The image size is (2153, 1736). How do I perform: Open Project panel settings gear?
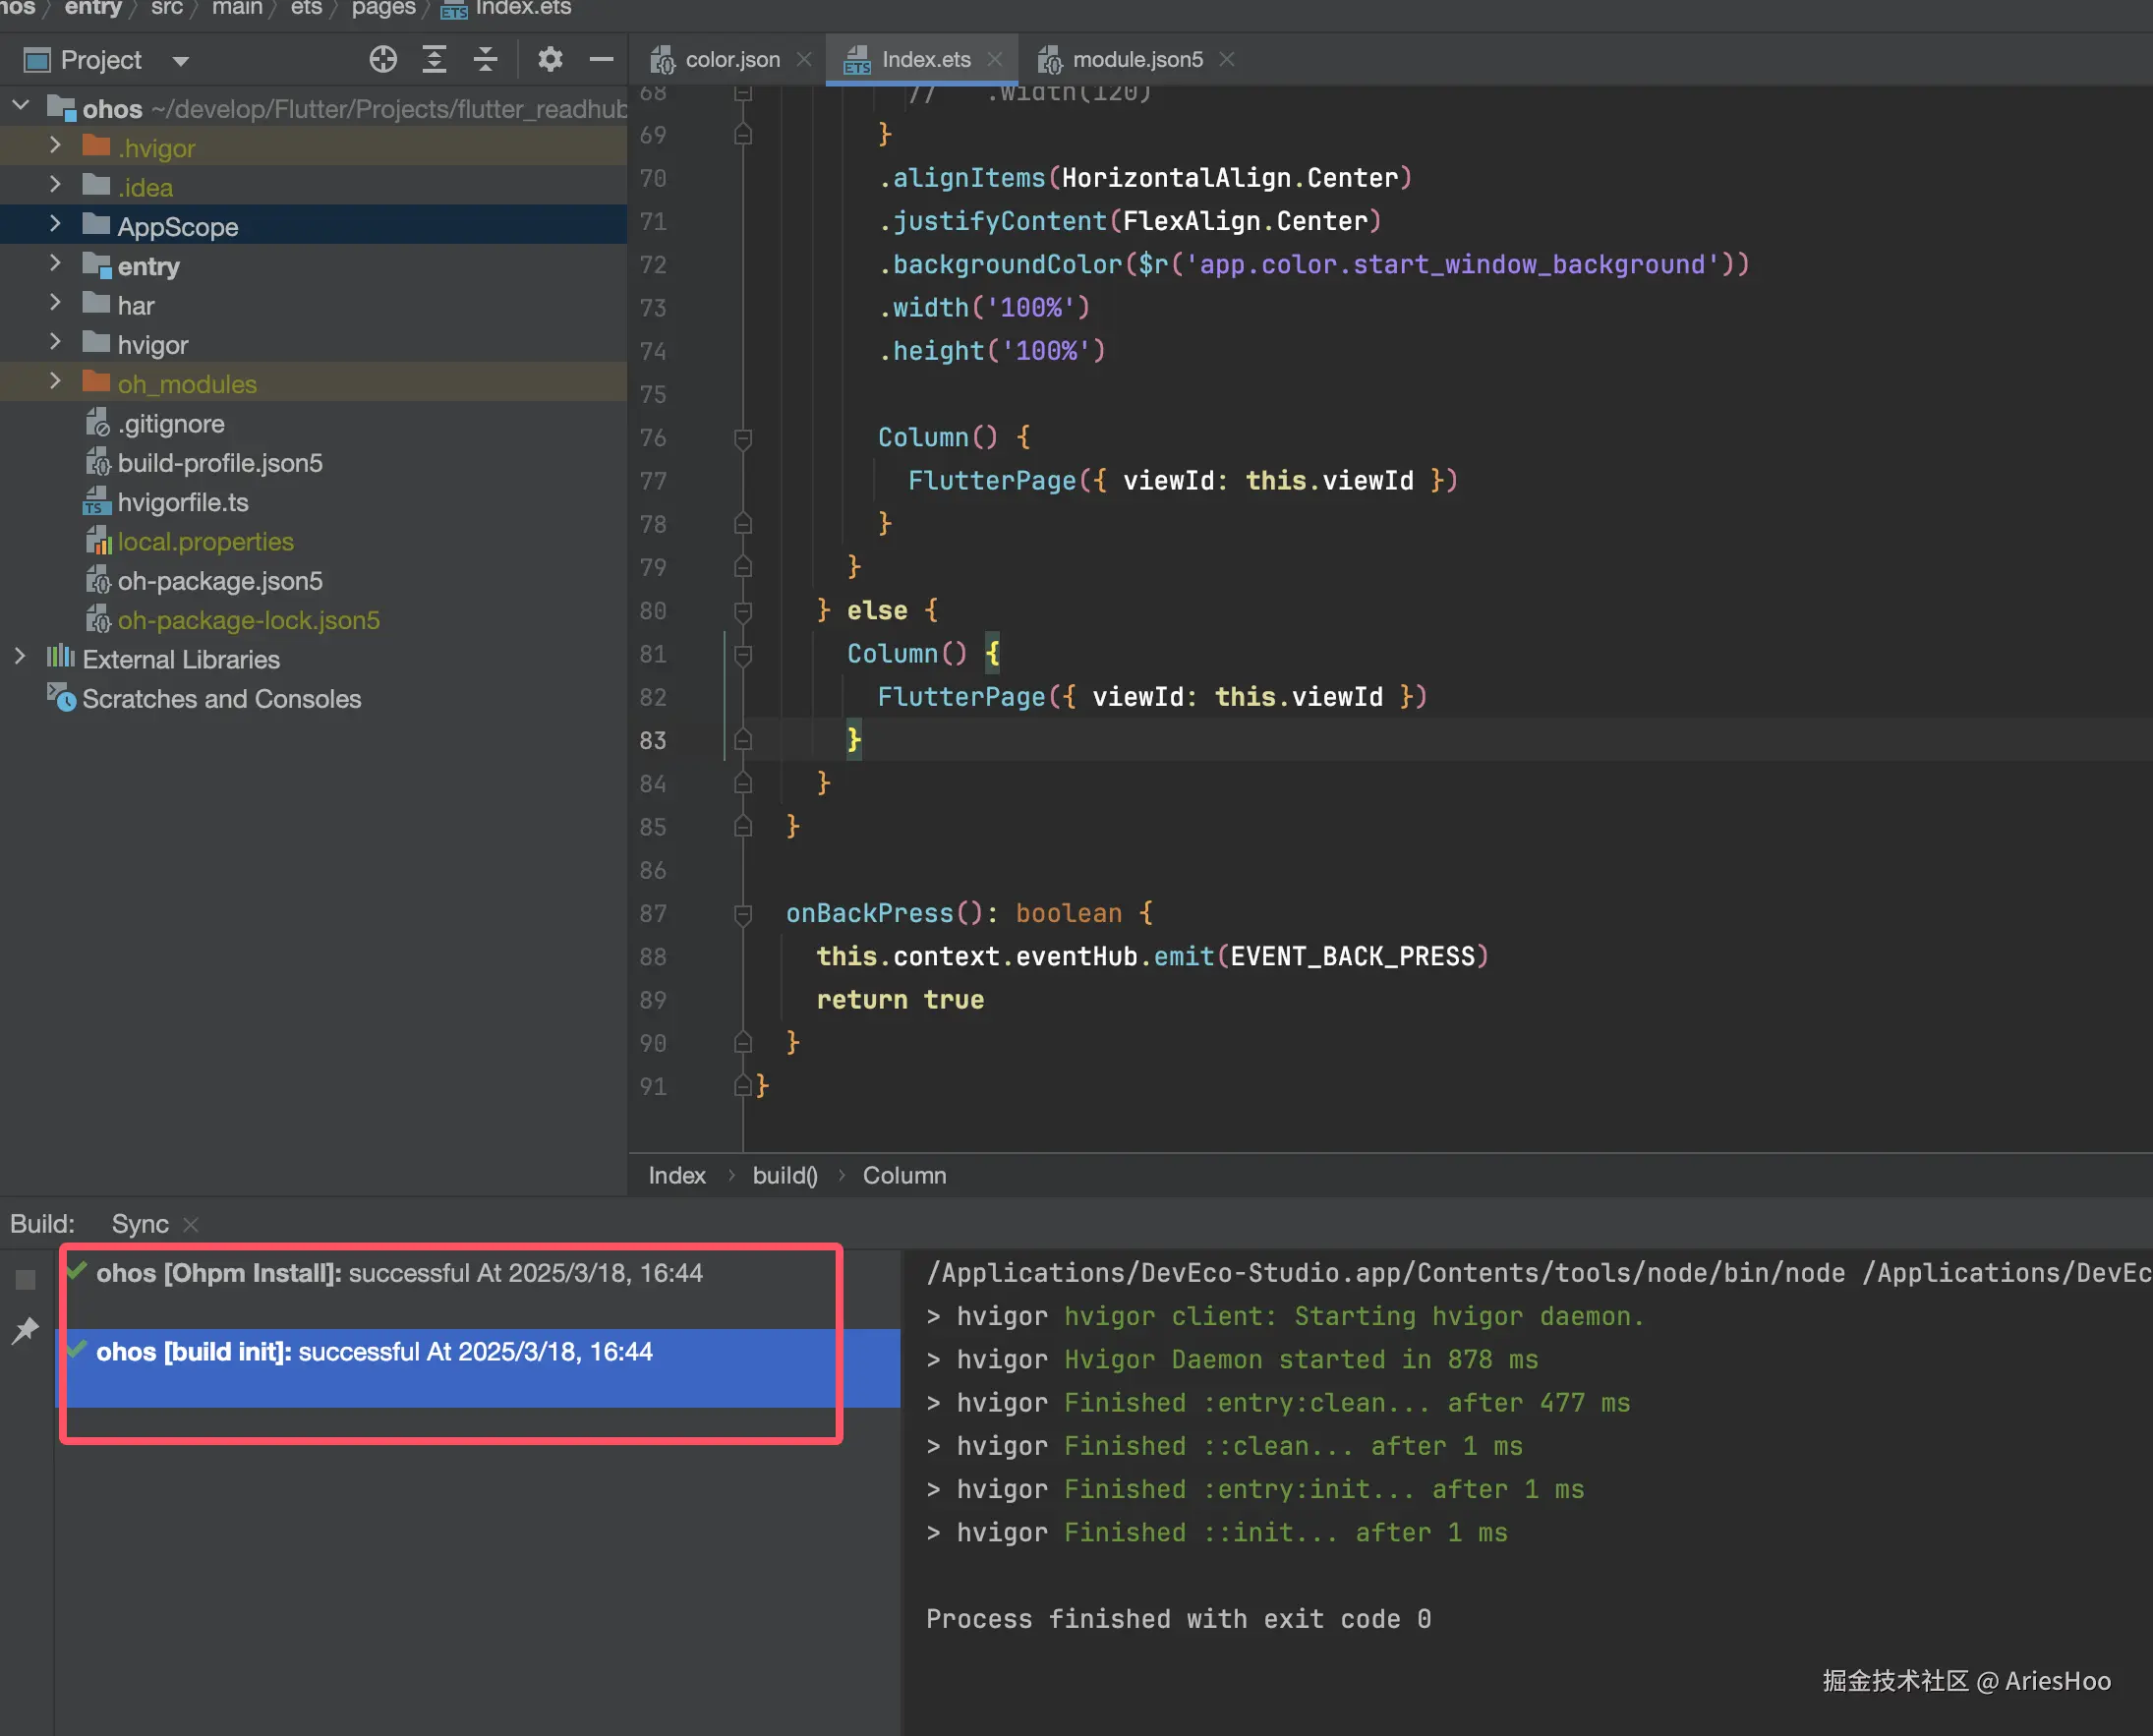point(550,60)
